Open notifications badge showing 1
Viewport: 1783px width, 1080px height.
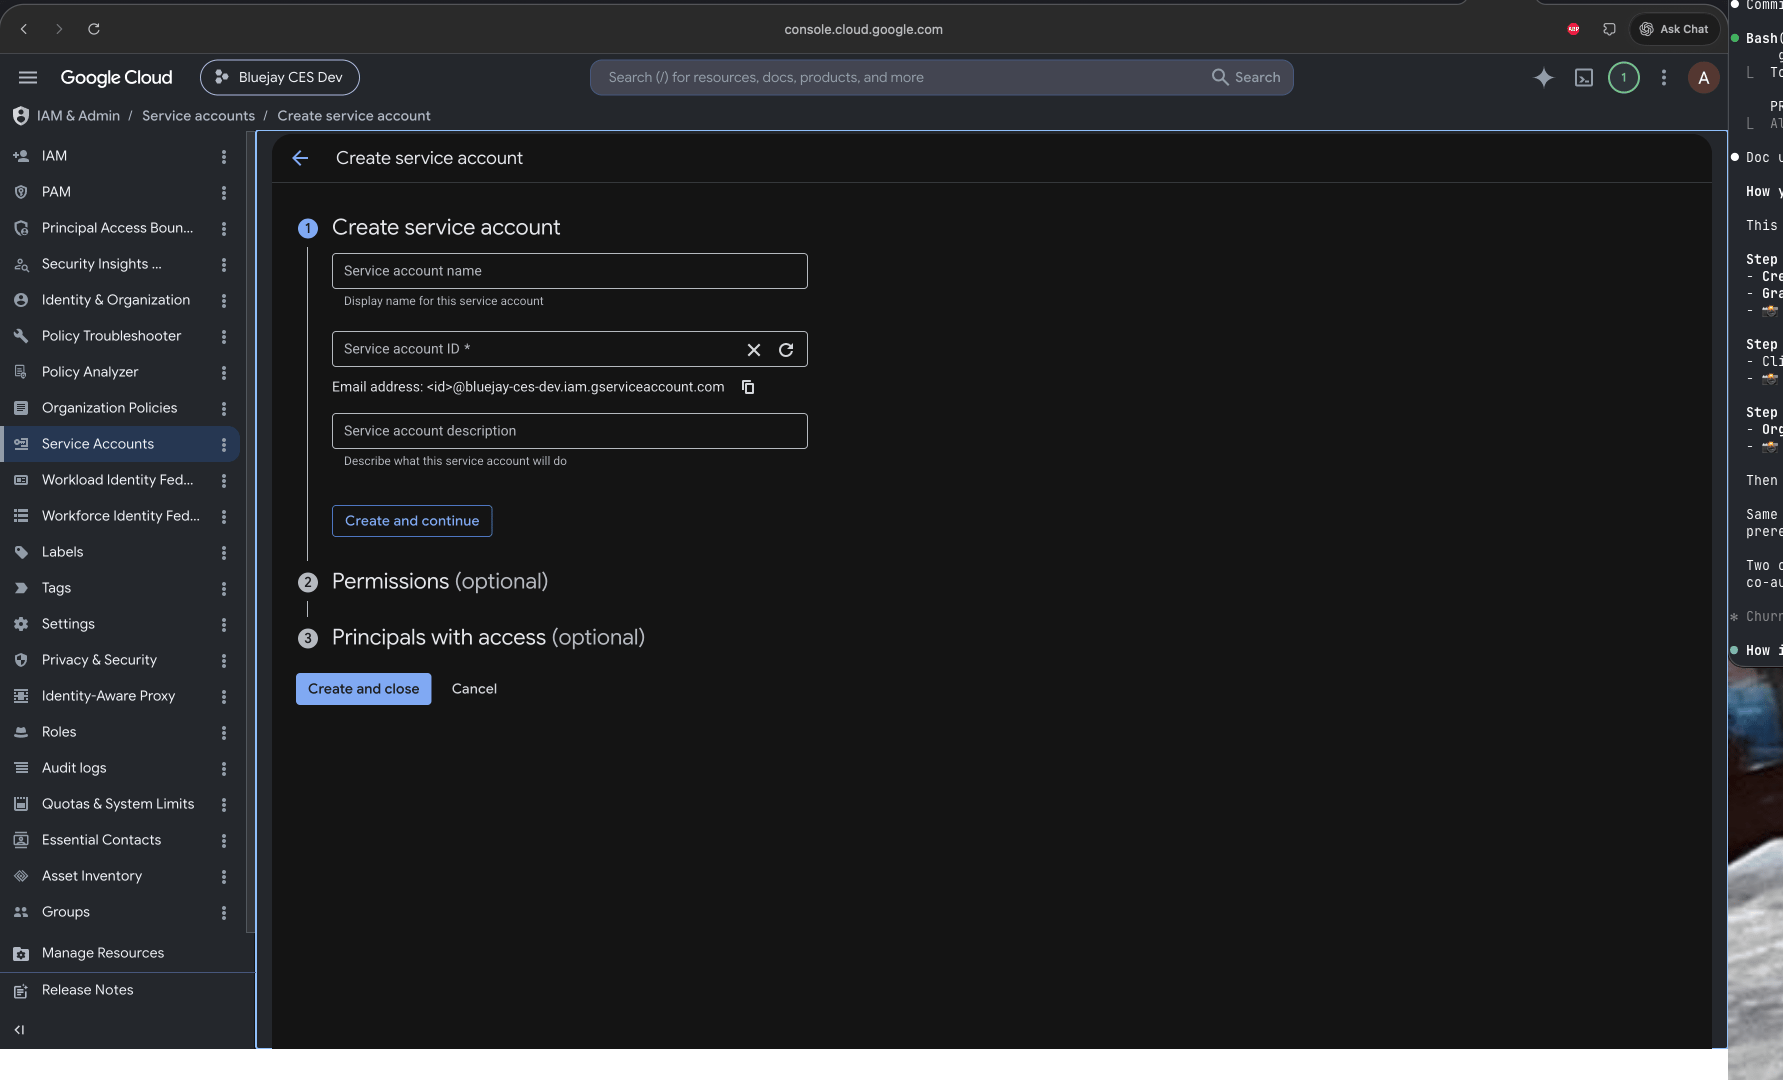[1624, 77]
